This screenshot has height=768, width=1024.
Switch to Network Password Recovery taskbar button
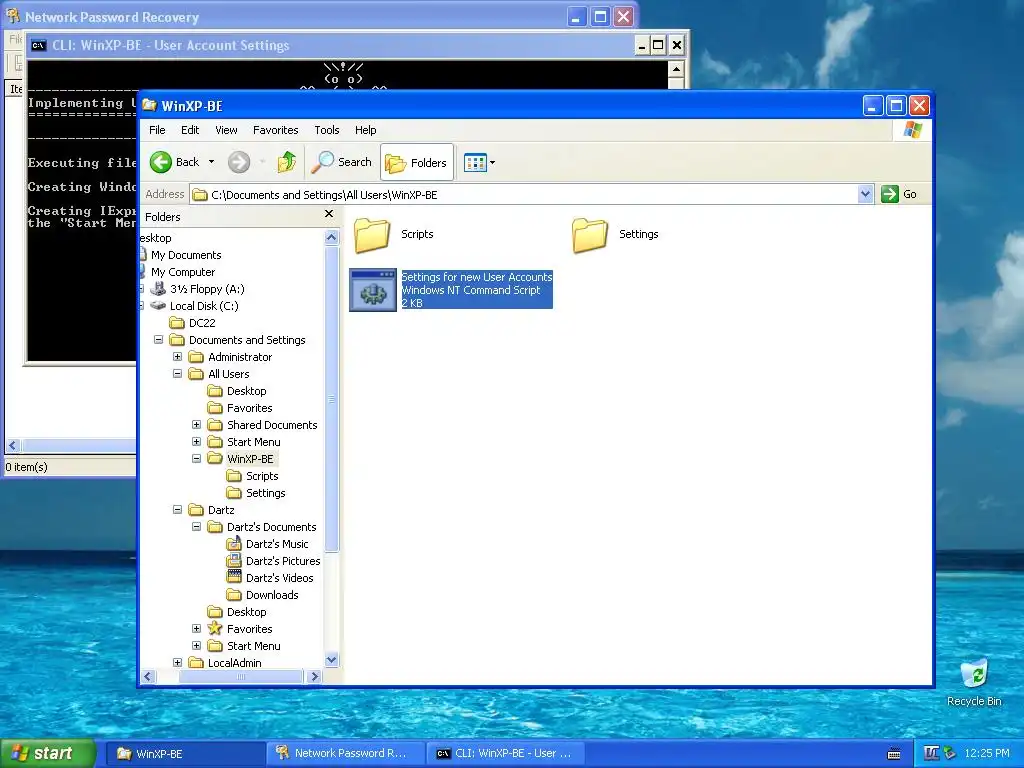[346, 754]
